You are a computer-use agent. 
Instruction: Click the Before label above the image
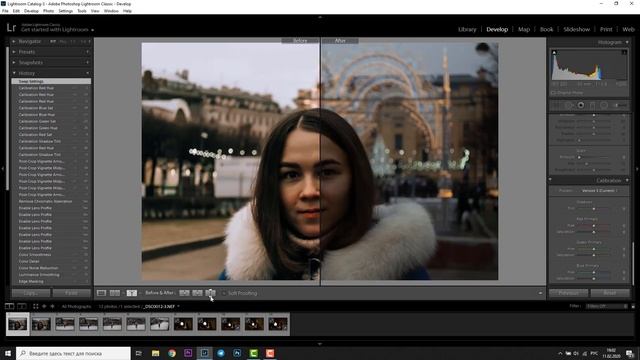tap(300, 41)
